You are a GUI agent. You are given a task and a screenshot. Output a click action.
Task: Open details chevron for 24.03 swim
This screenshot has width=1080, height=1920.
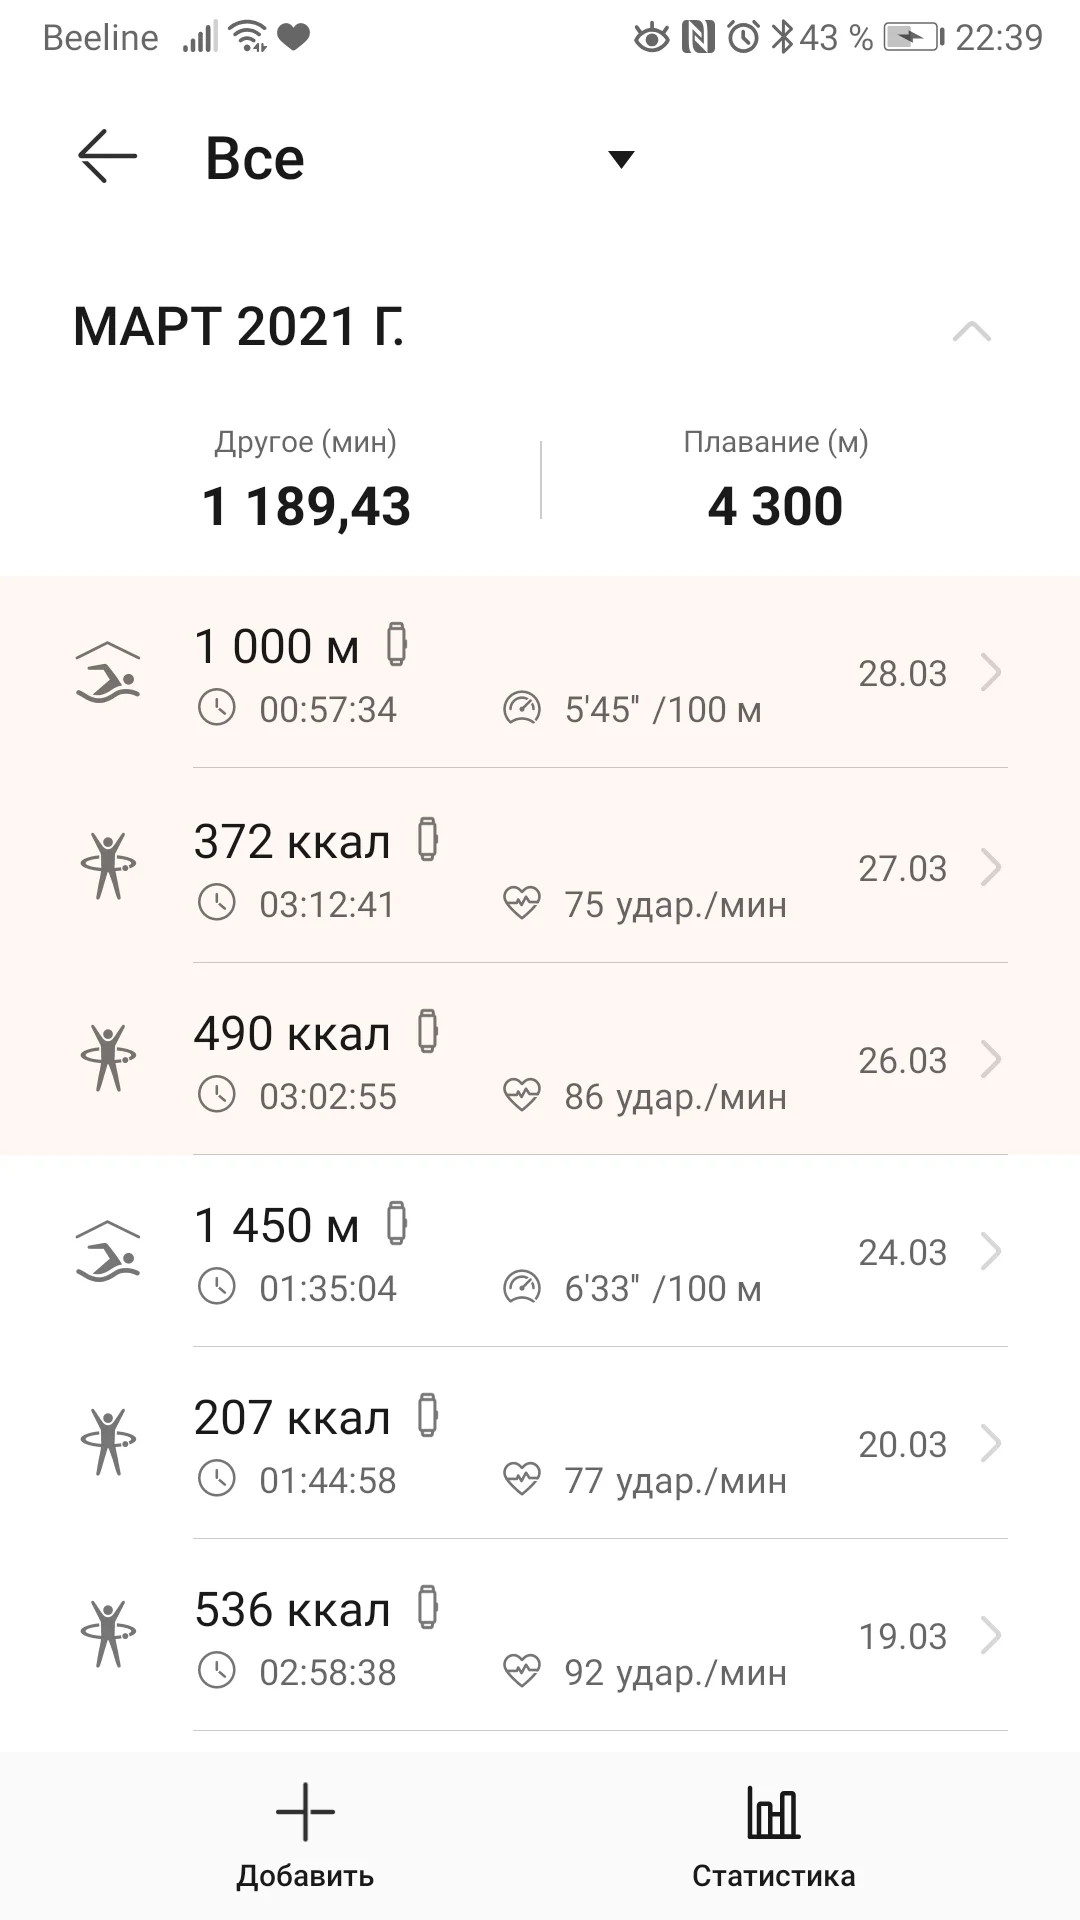point(990,1252)
